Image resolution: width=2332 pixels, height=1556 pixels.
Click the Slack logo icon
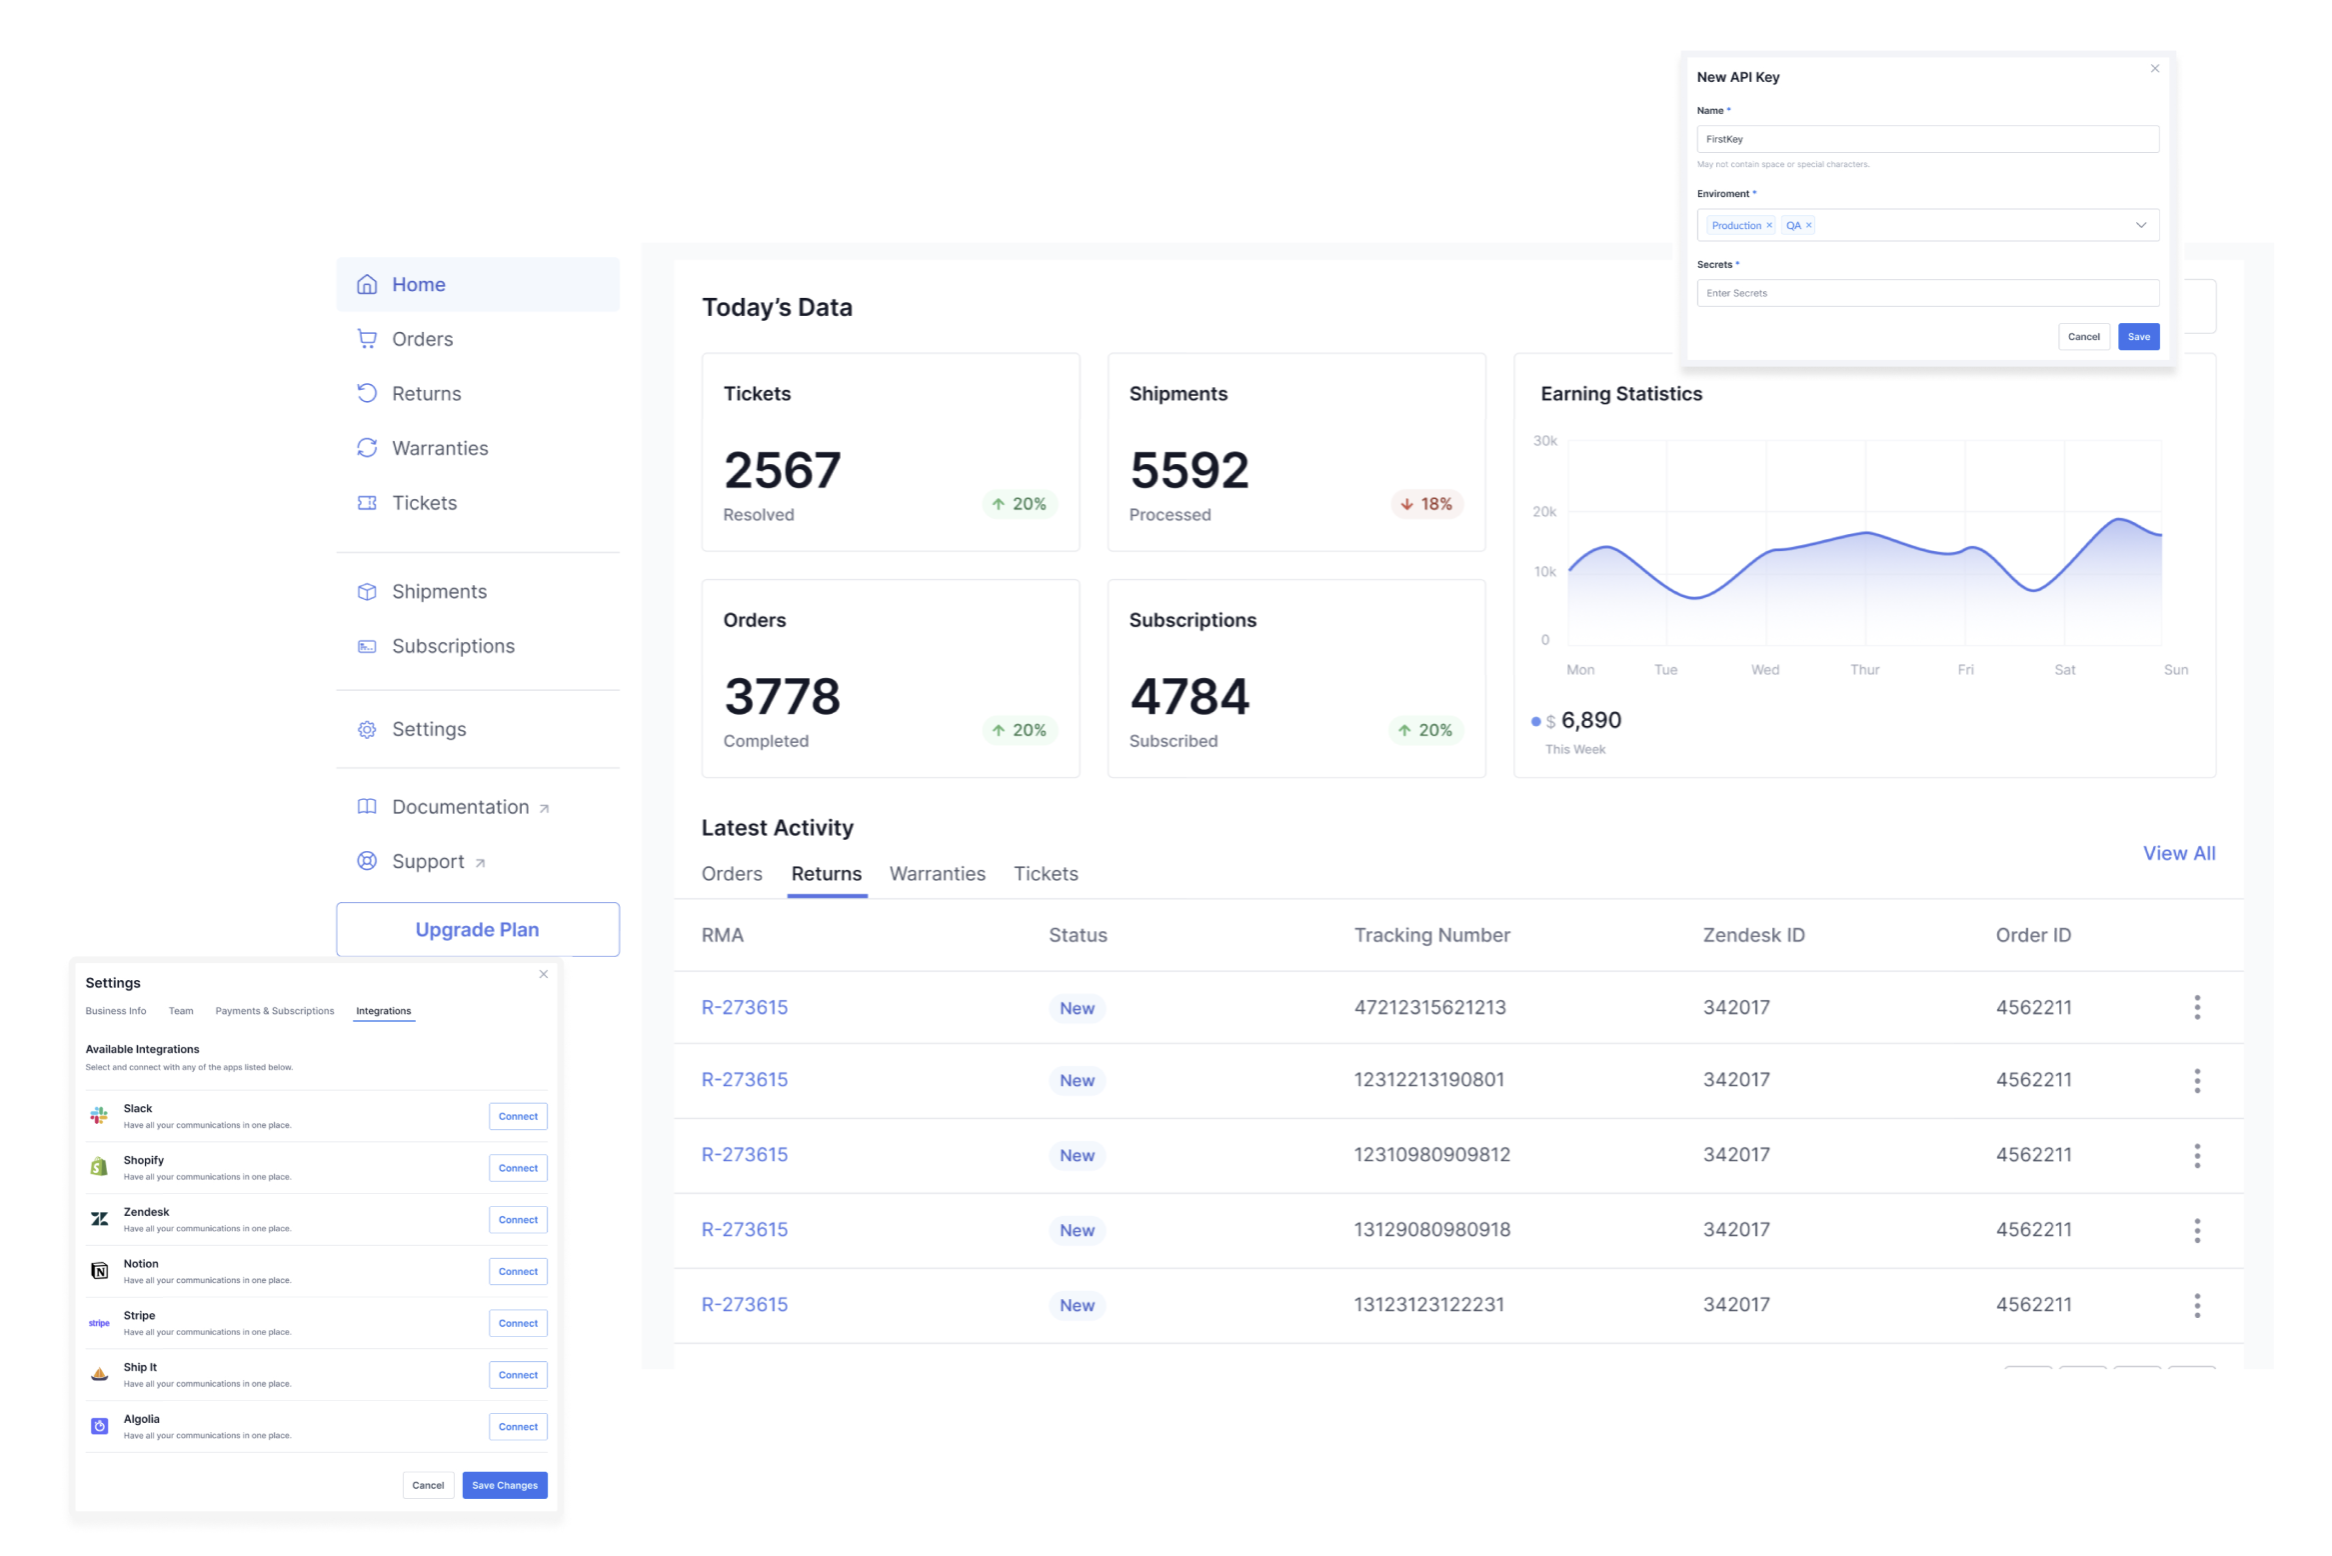pyautogui.click(x=99, y=1116)
